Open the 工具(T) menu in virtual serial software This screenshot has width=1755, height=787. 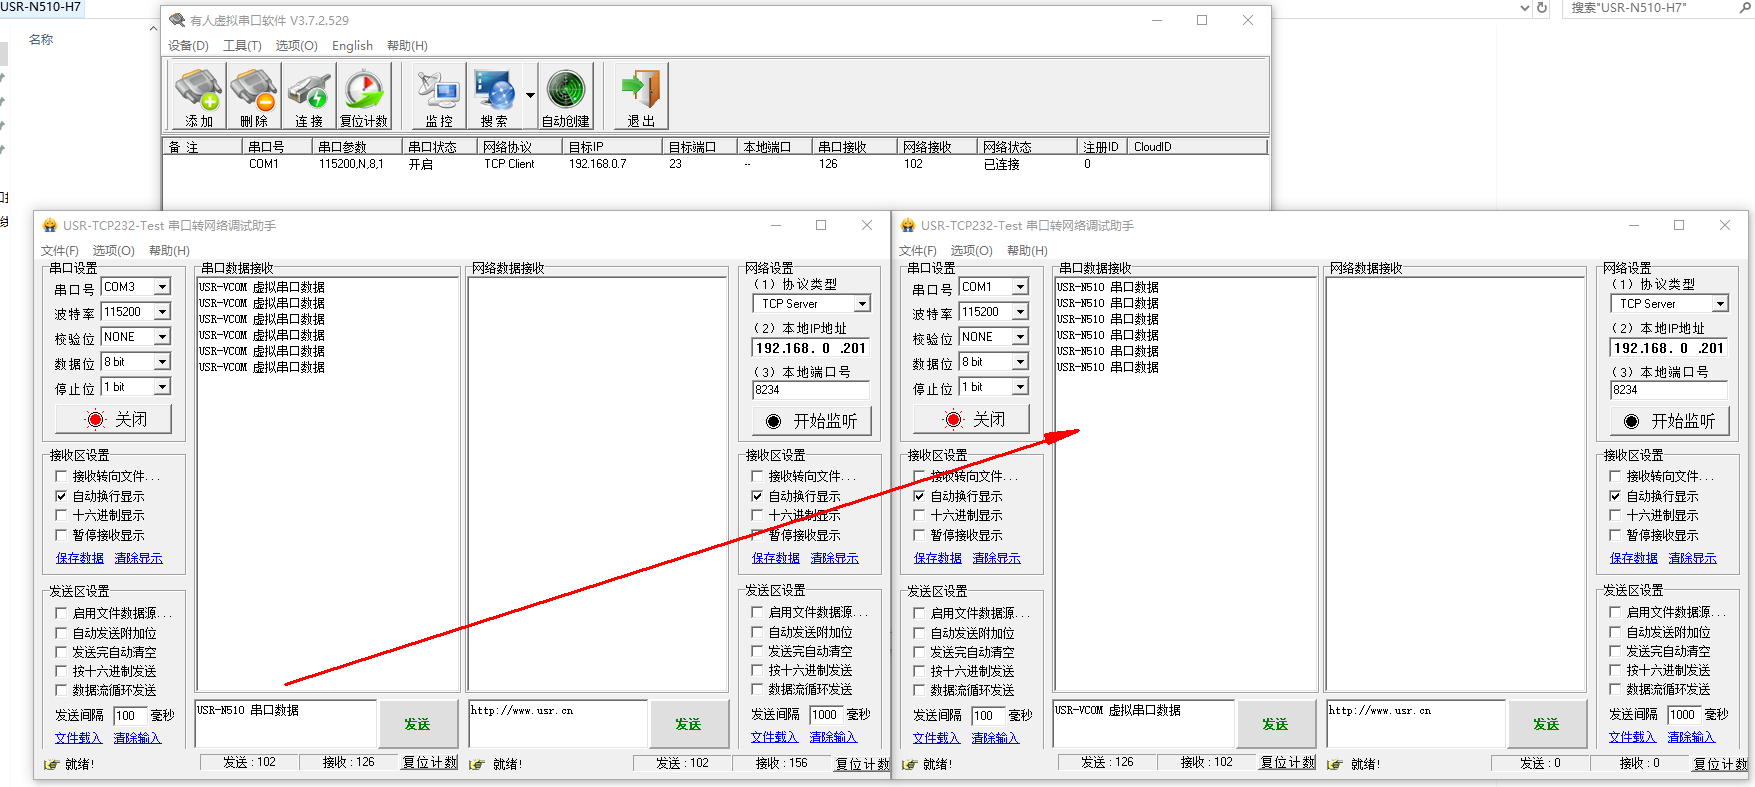click(242, 46)
